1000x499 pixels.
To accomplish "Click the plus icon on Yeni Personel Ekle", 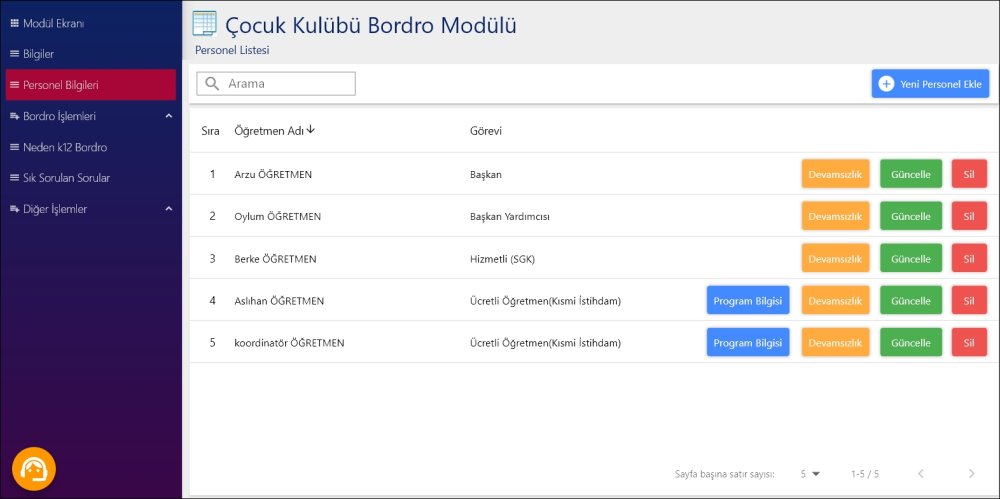I will 886,84.
